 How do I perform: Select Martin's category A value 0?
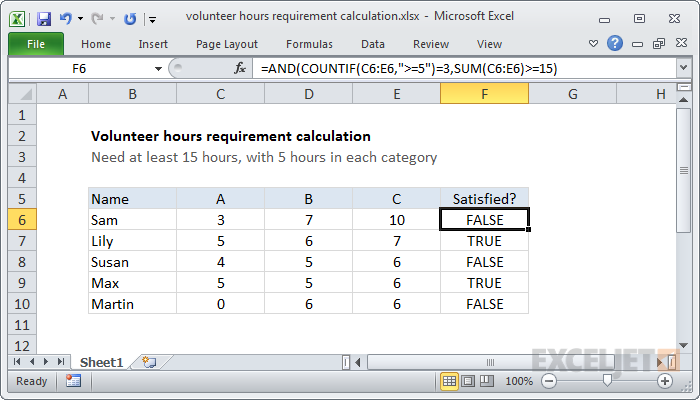click(x=221, y=304)
